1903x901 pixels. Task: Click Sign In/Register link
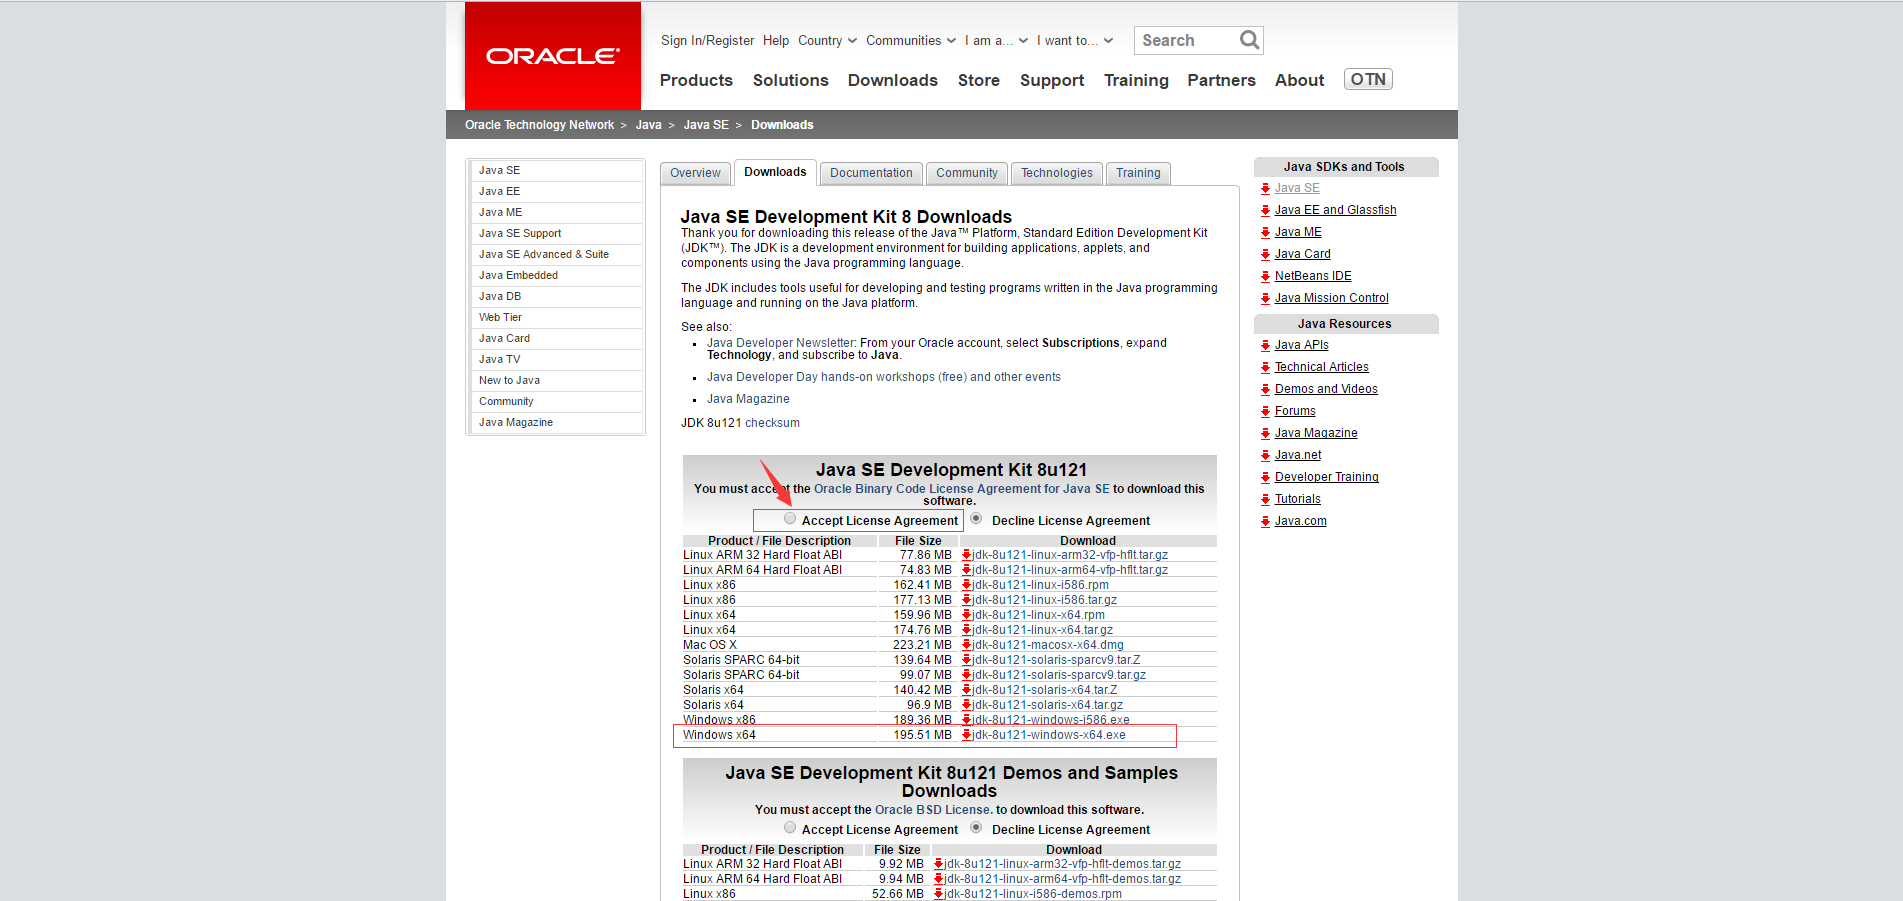point(707,41)
